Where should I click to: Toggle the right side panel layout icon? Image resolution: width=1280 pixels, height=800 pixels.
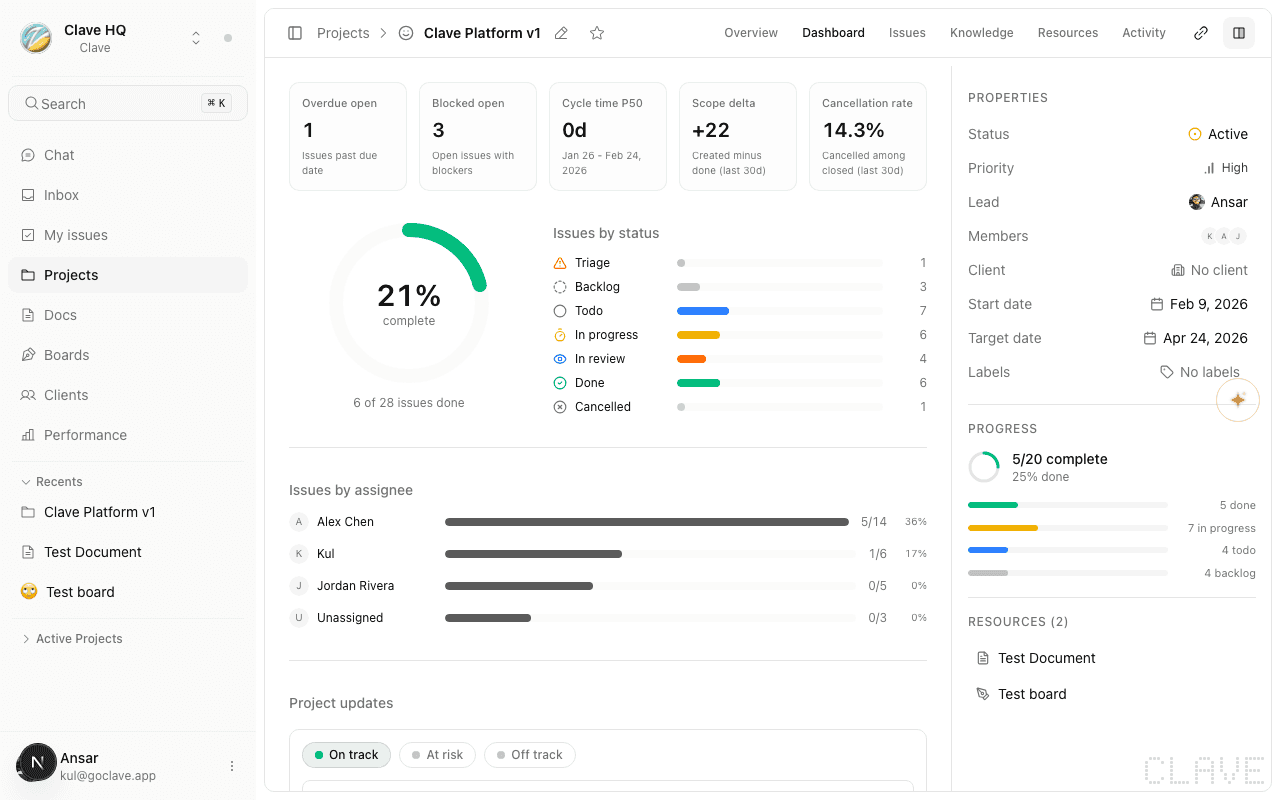pyautogui.click(x=1238, y=33)
